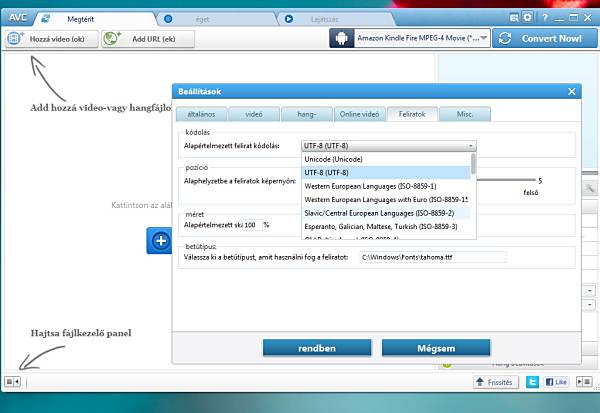Open the általános settings tab

point(201,114)
